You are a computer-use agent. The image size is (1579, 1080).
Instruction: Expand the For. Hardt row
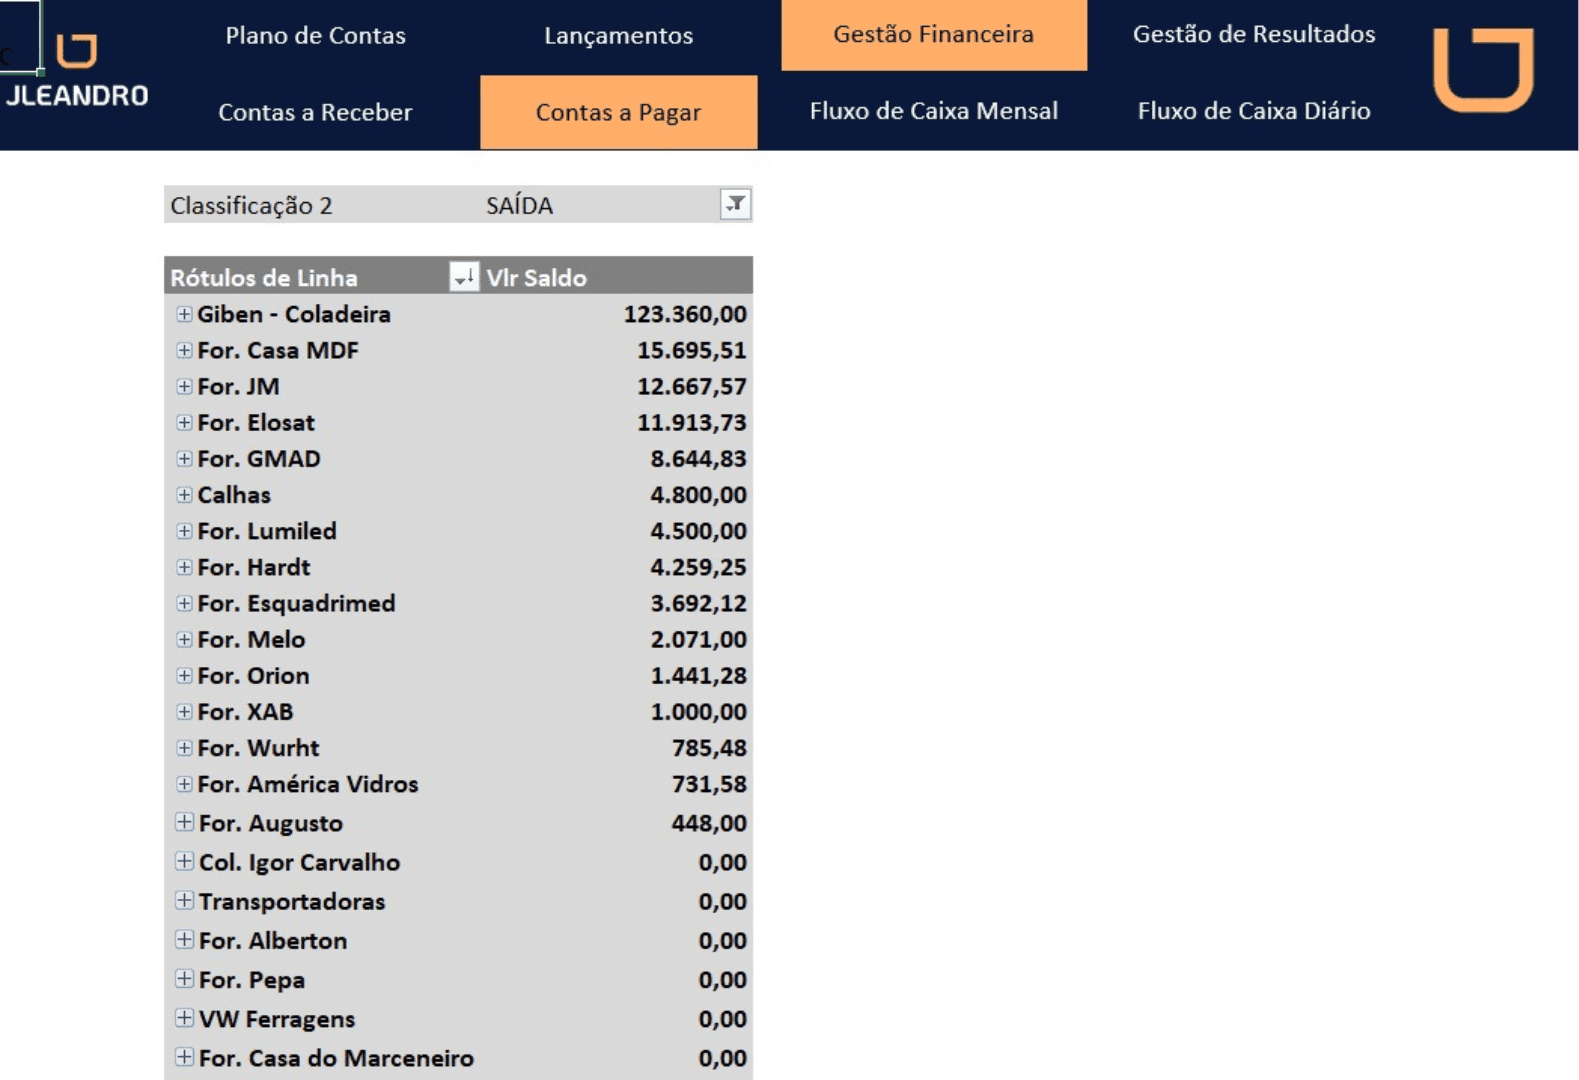pyautogui.click(x=184, y=567)
